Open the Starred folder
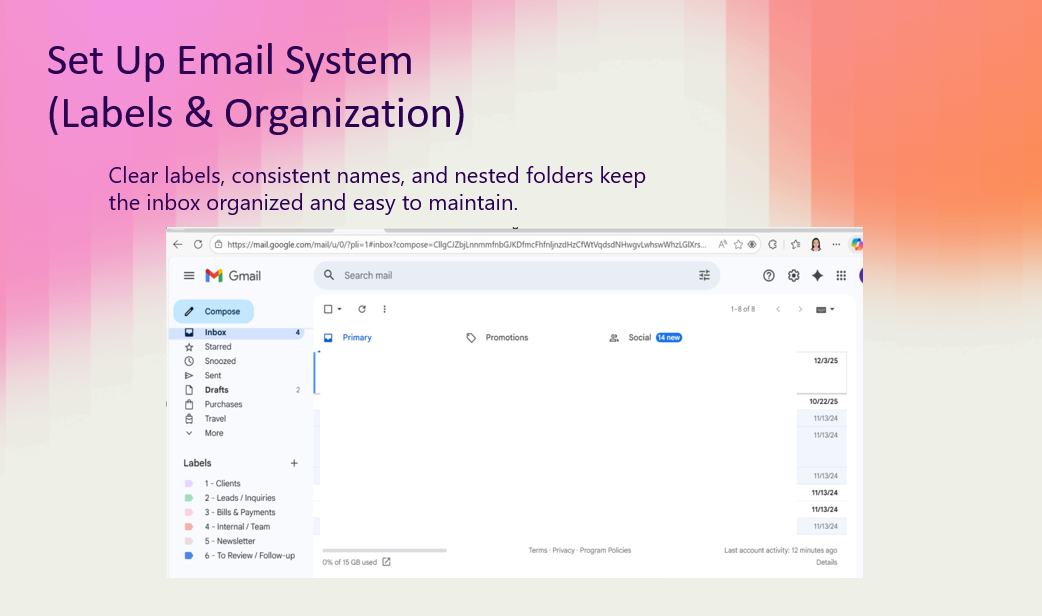 coord(238,347)
